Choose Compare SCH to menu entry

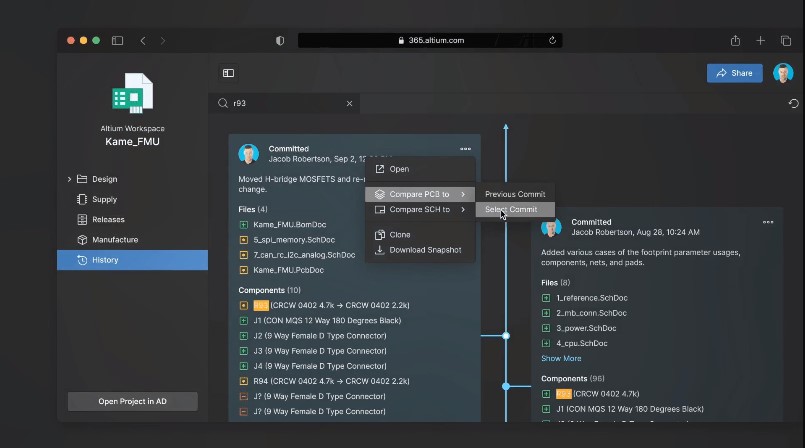[x=420, y=209]
